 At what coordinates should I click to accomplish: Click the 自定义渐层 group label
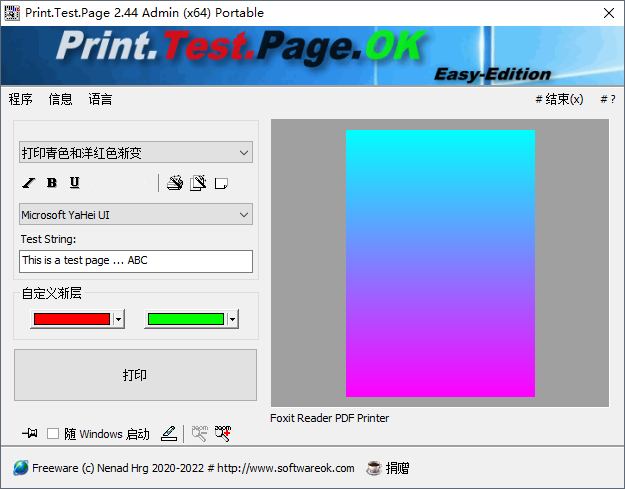(x=51, y=293)
